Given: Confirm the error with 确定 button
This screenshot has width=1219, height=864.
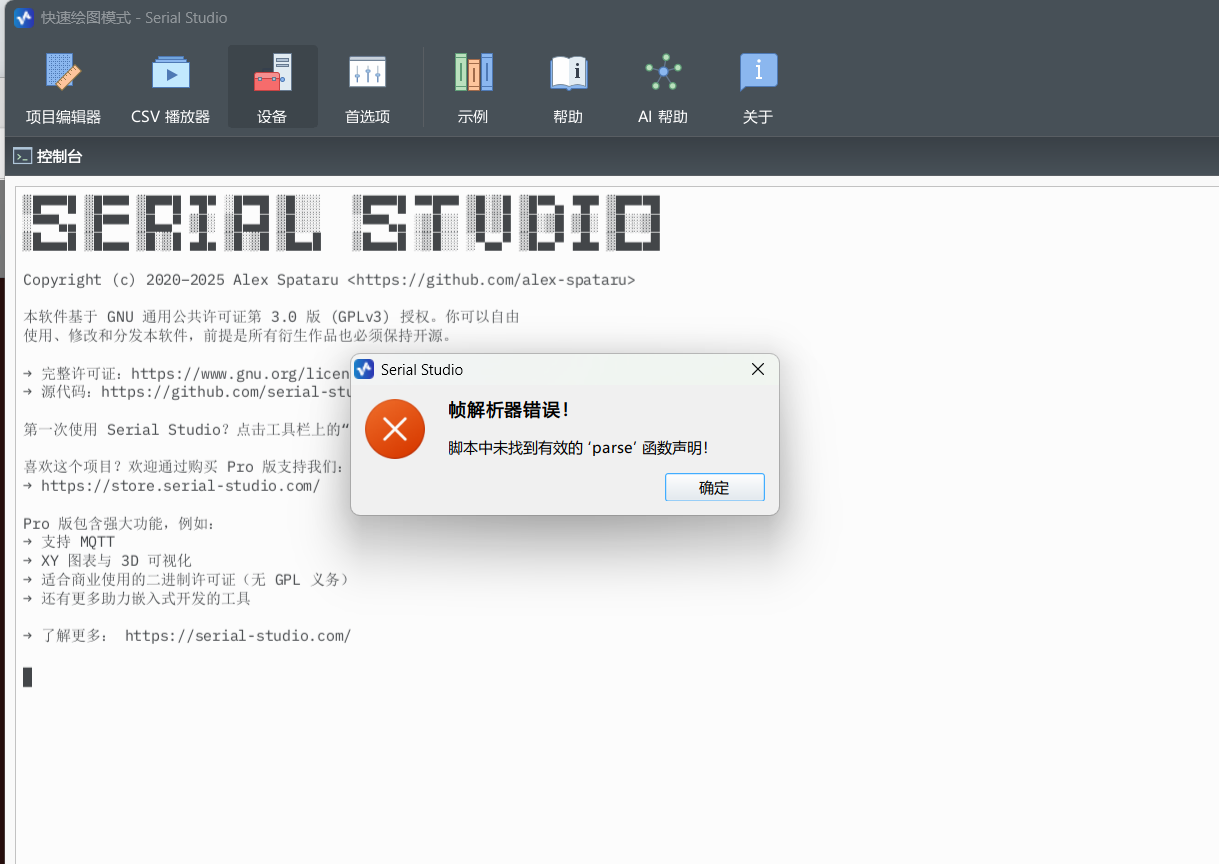Looking at the screenshot, I should coord(714,488).
